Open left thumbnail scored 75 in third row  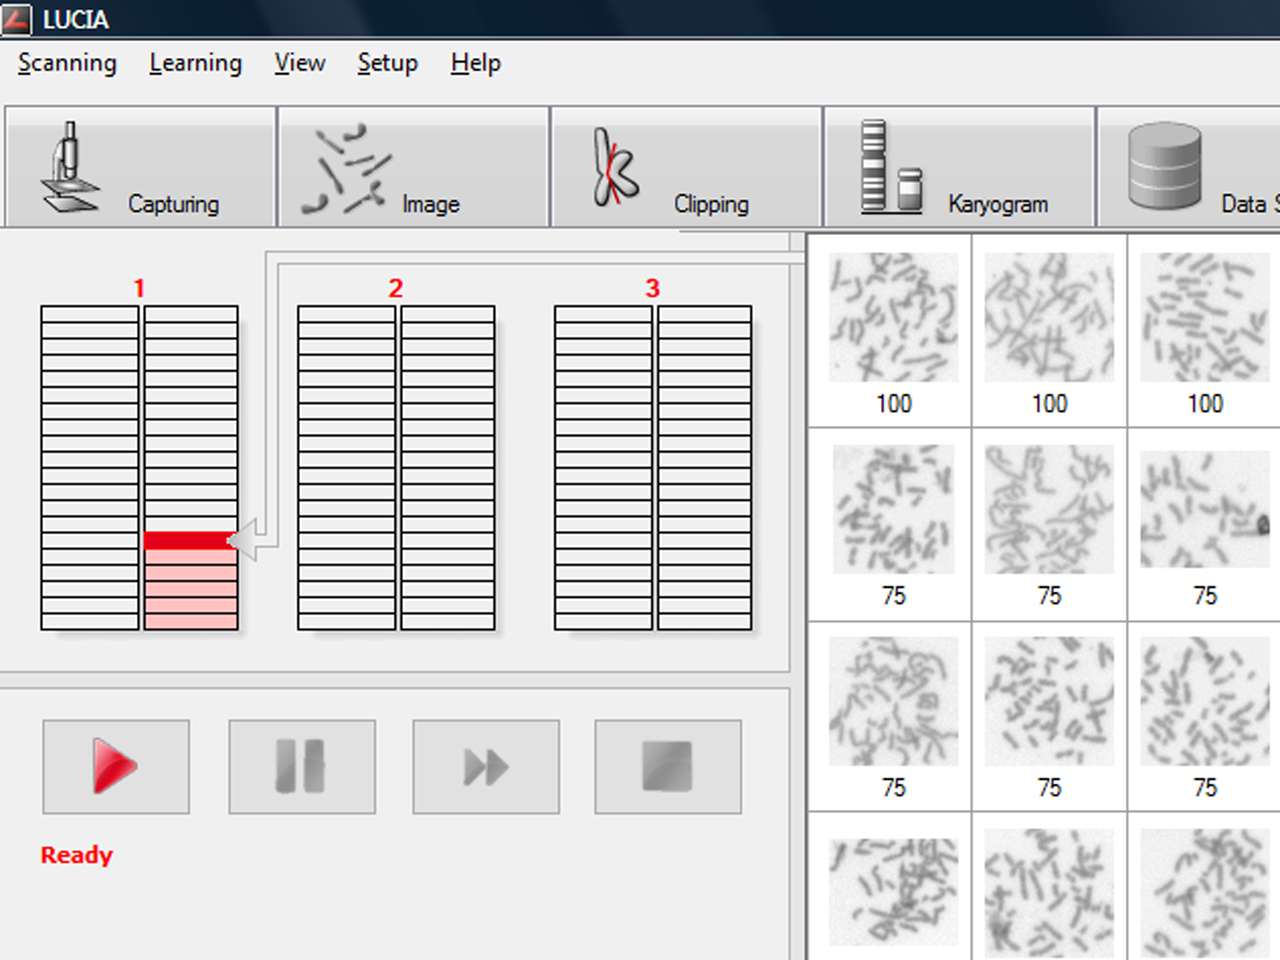[x=893, y=701]
